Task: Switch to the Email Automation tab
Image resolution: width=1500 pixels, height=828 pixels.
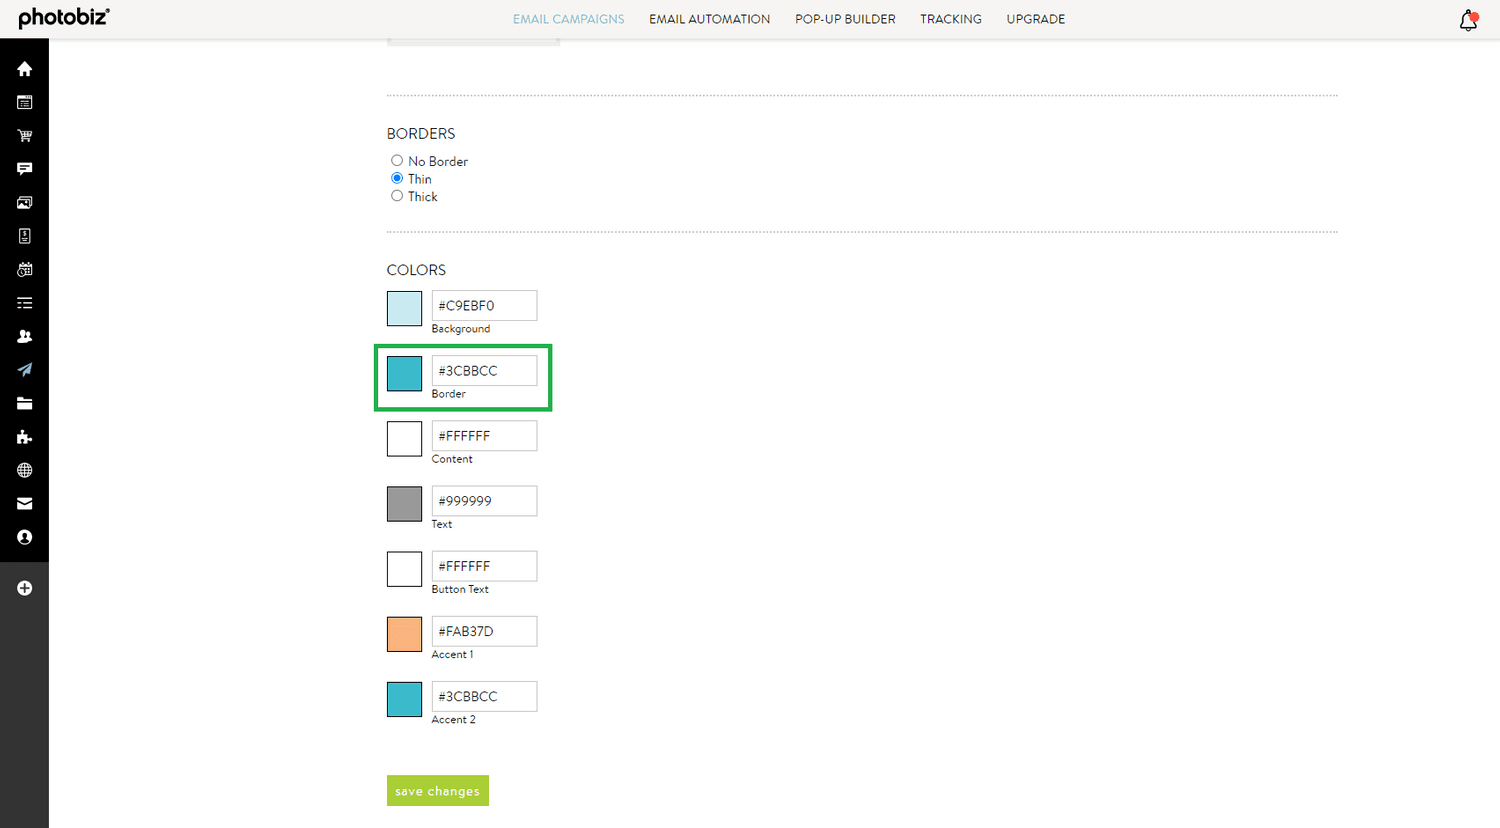Action: (x=709, y=19)
